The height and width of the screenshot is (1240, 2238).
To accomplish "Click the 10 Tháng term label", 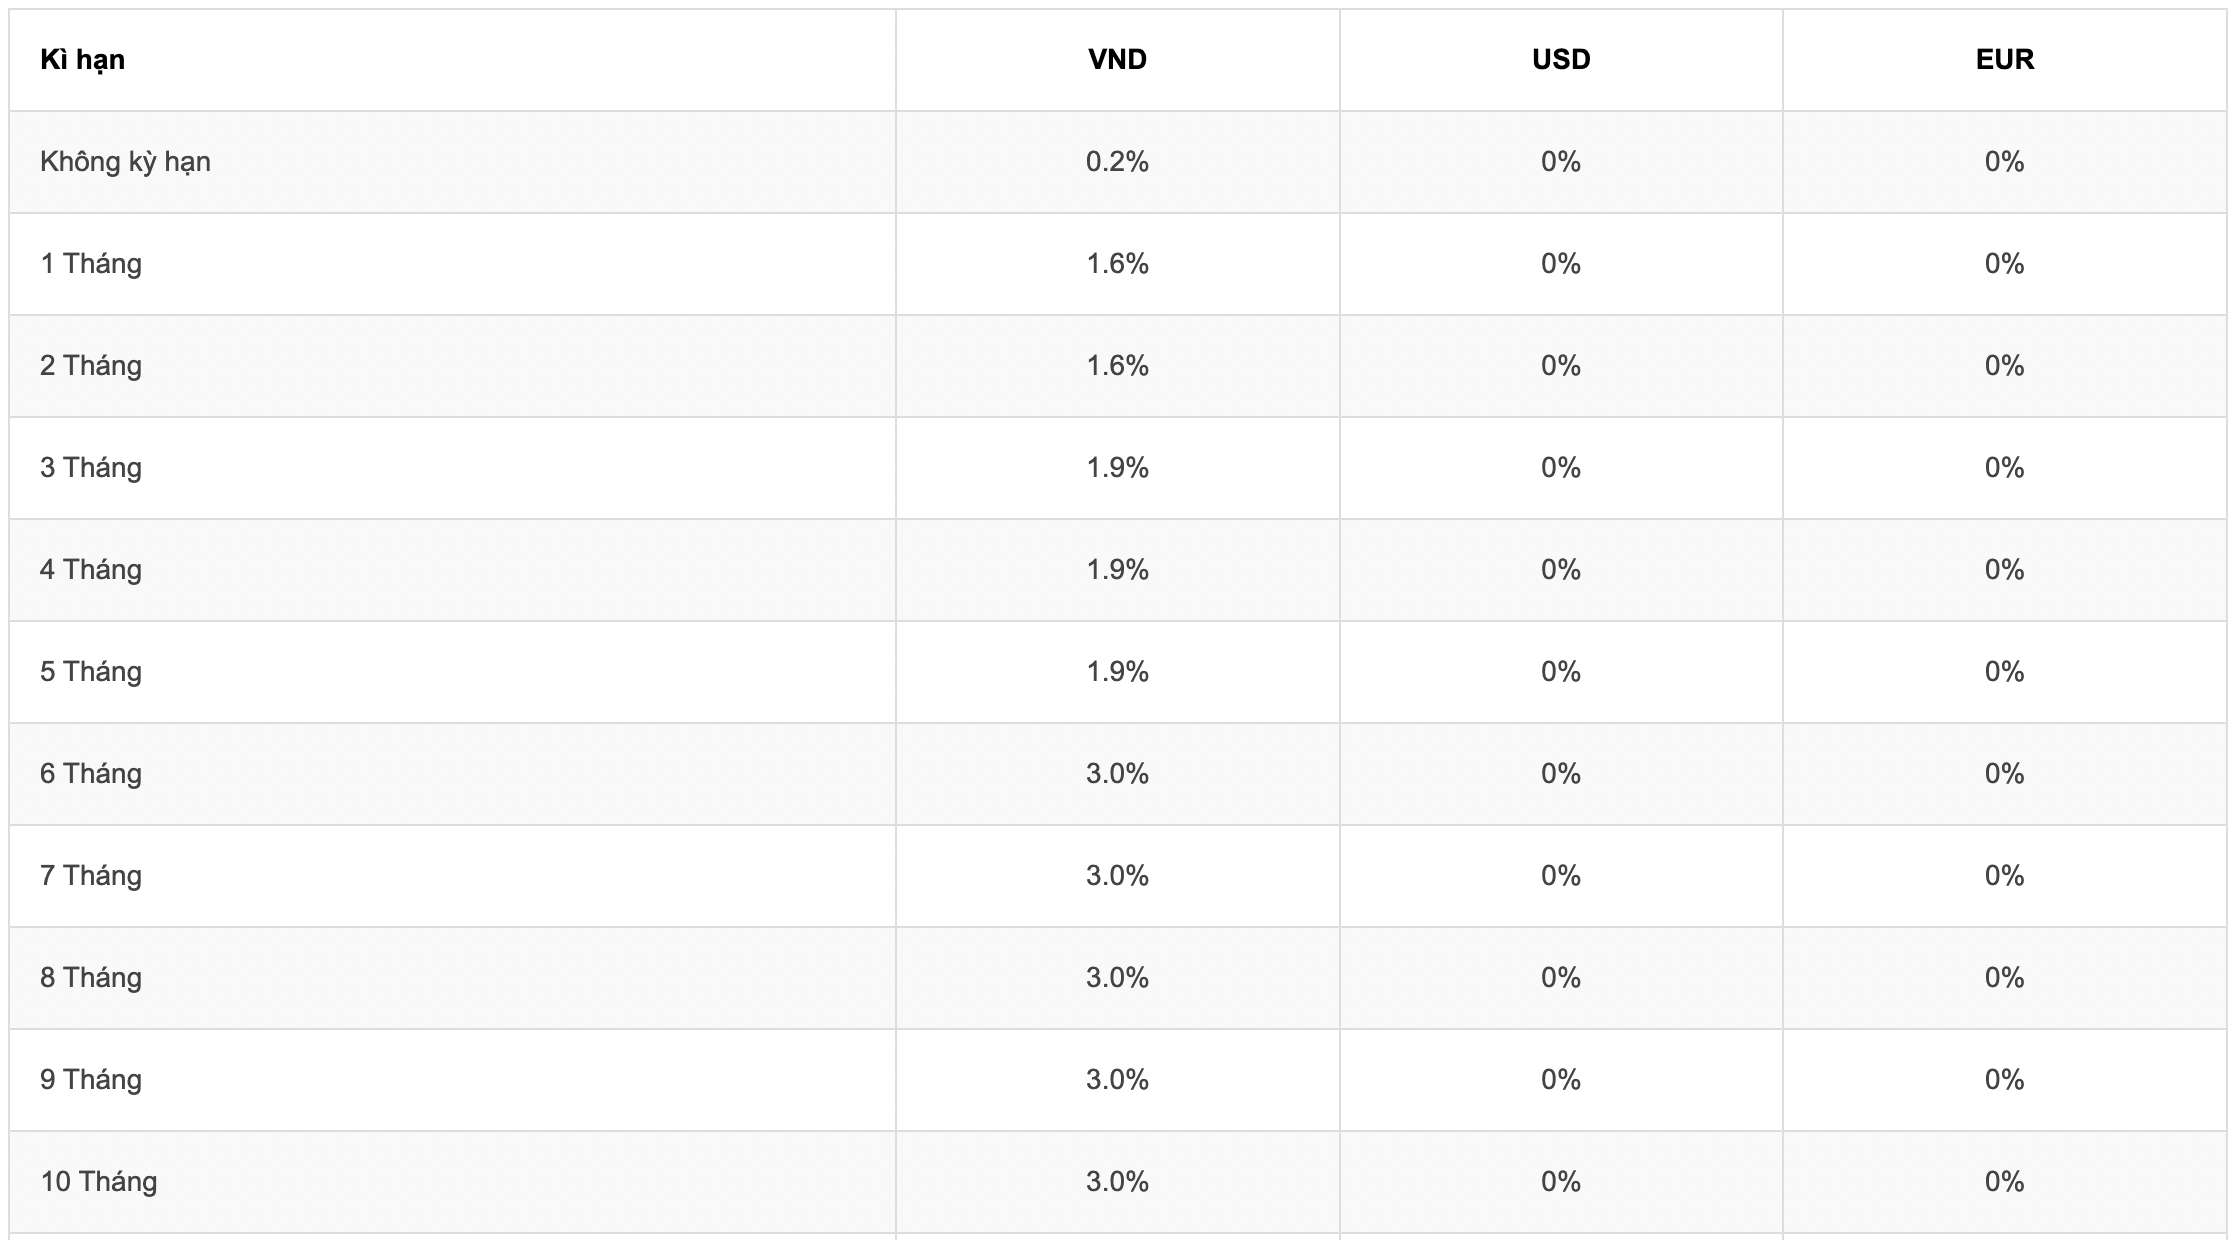I will (x=99, y=1182).
